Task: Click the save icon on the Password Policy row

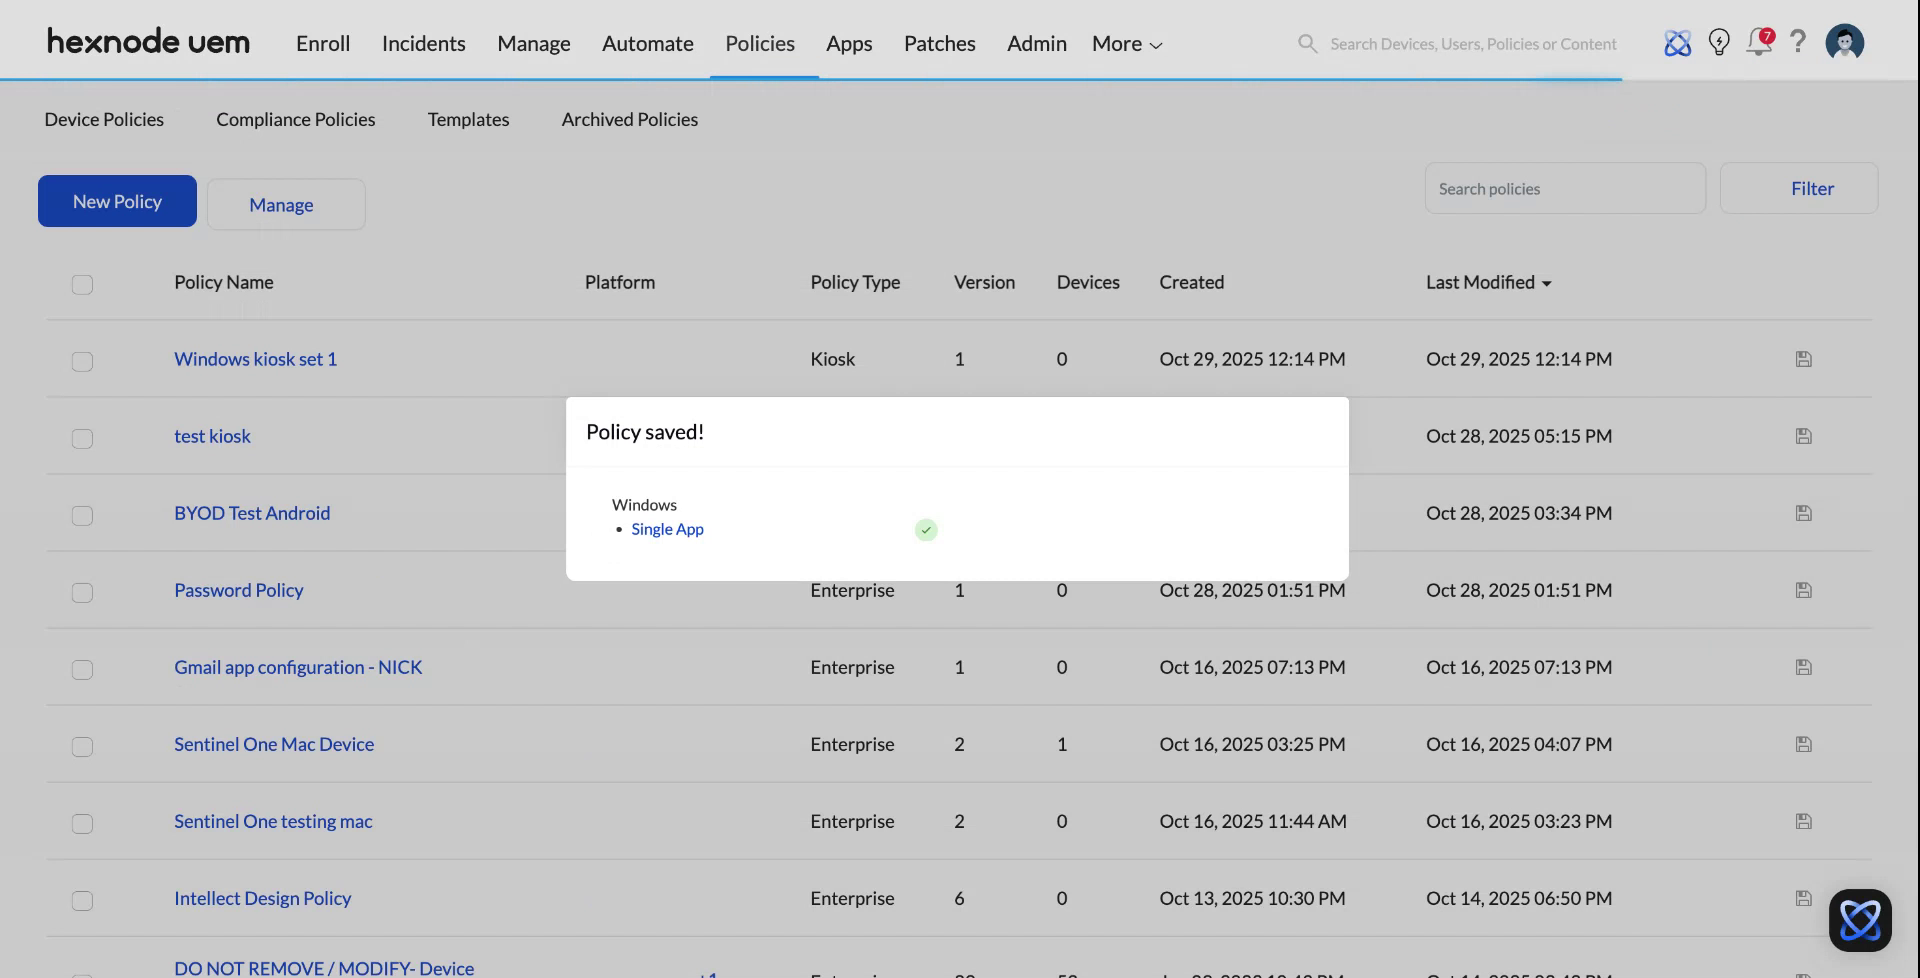Action: tap(1803, 590)
